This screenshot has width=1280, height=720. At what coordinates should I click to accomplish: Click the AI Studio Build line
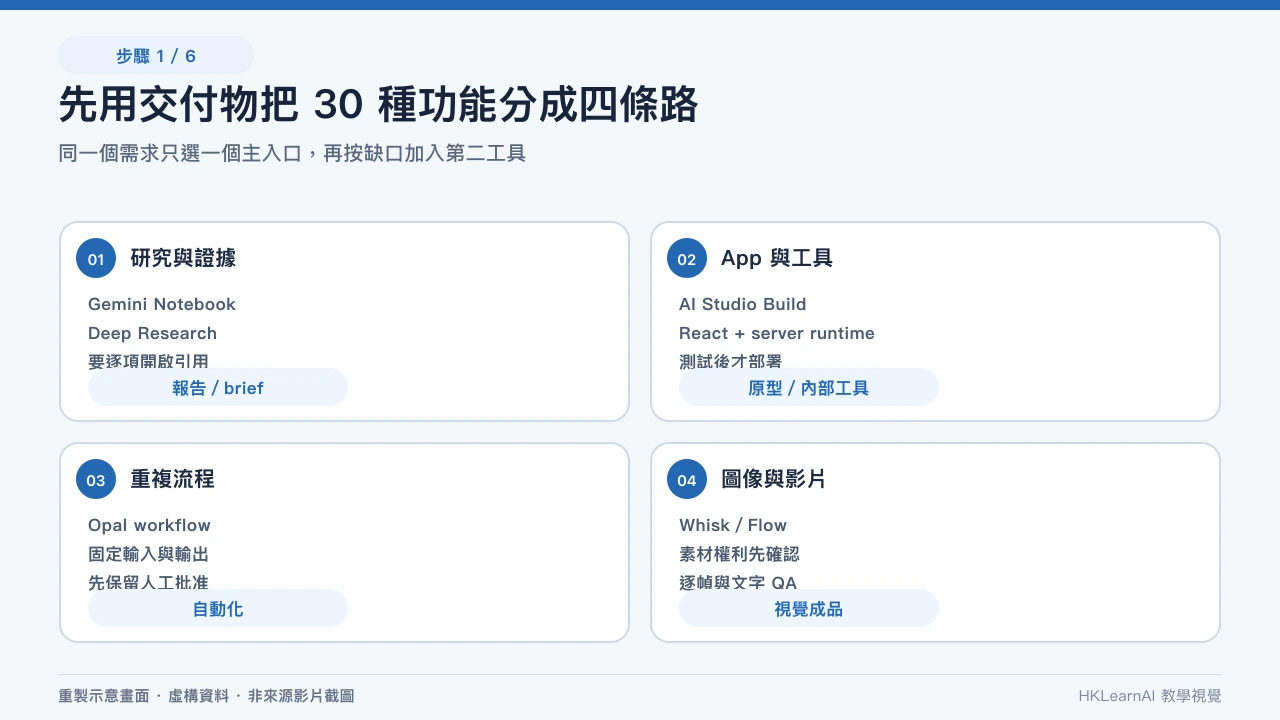[x=742, y=304]
